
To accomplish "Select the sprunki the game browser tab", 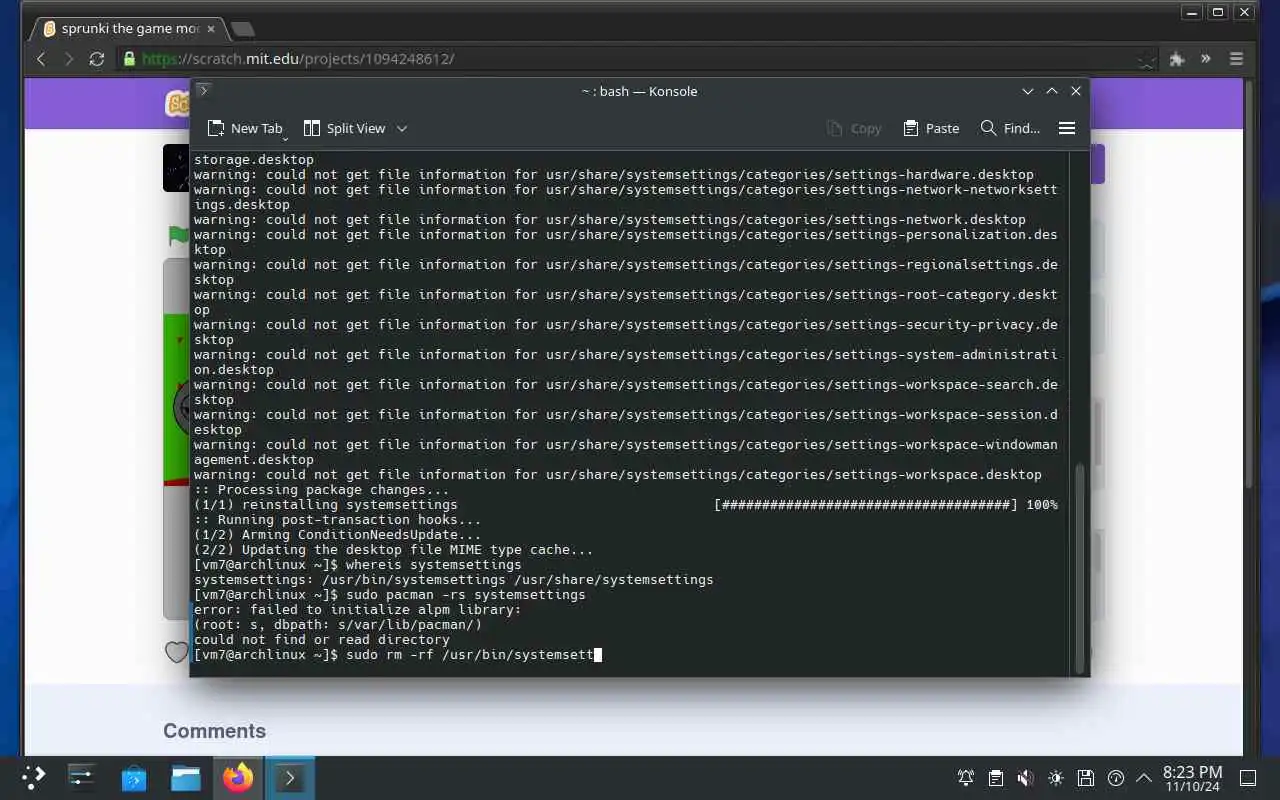I will pos(130,29).
